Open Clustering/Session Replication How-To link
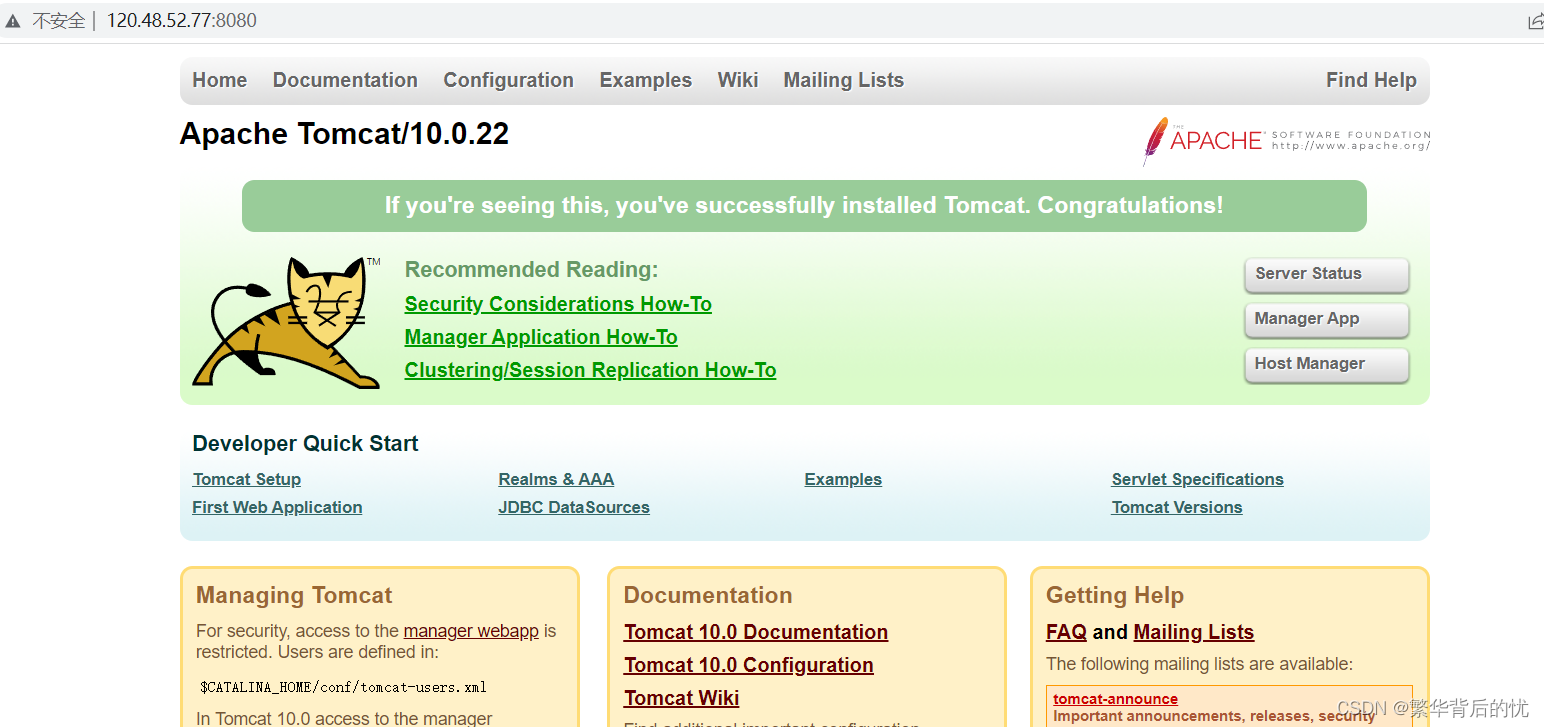The image size is (1544, 727). 591,370
